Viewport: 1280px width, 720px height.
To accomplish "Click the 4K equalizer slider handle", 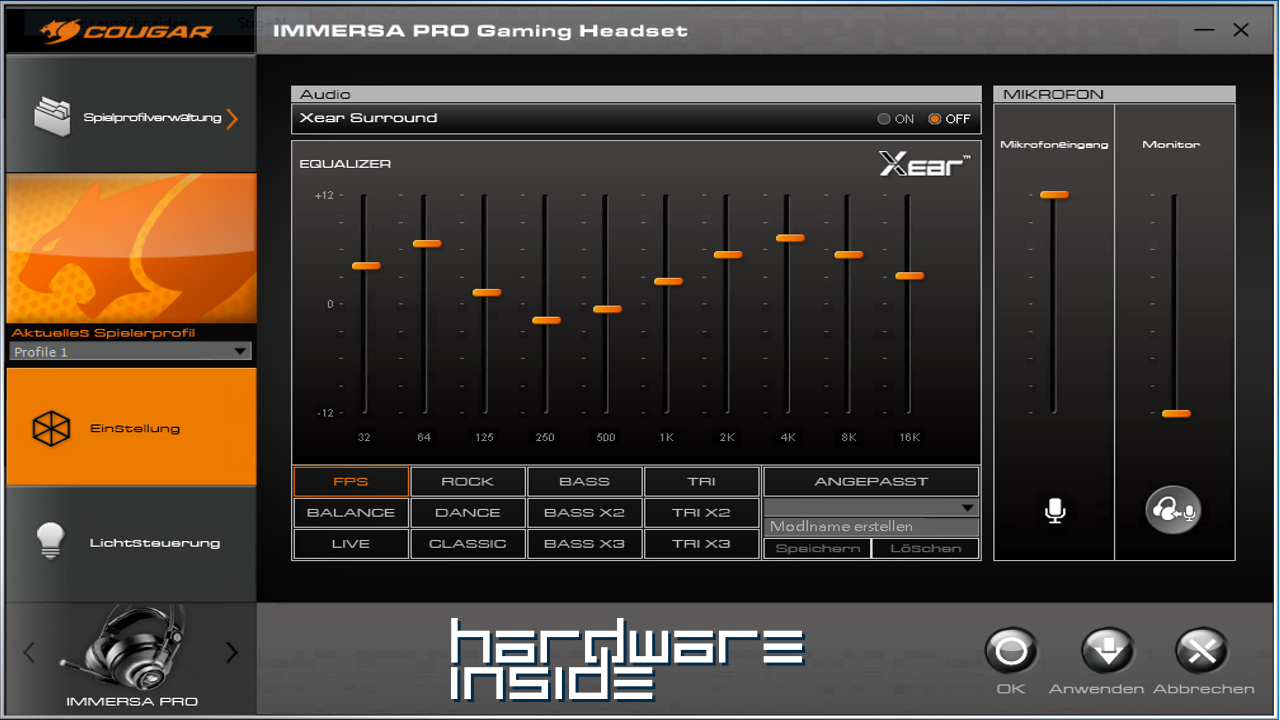I will (x=790, y=238).
